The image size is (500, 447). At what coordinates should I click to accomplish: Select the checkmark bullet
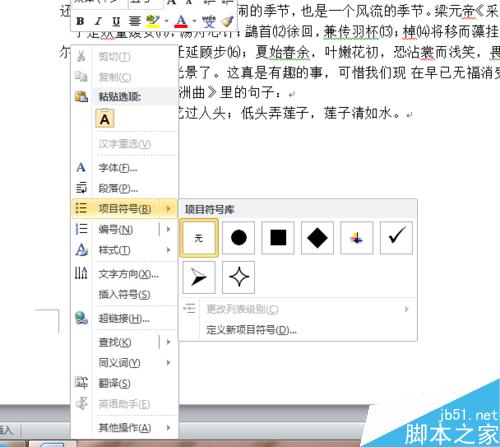pyautogui.click(x=396, y=238)
